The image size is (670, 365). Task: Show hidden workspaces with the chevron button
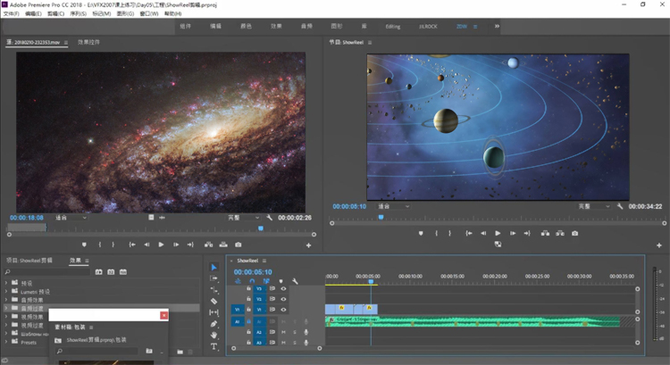(497, 26)
